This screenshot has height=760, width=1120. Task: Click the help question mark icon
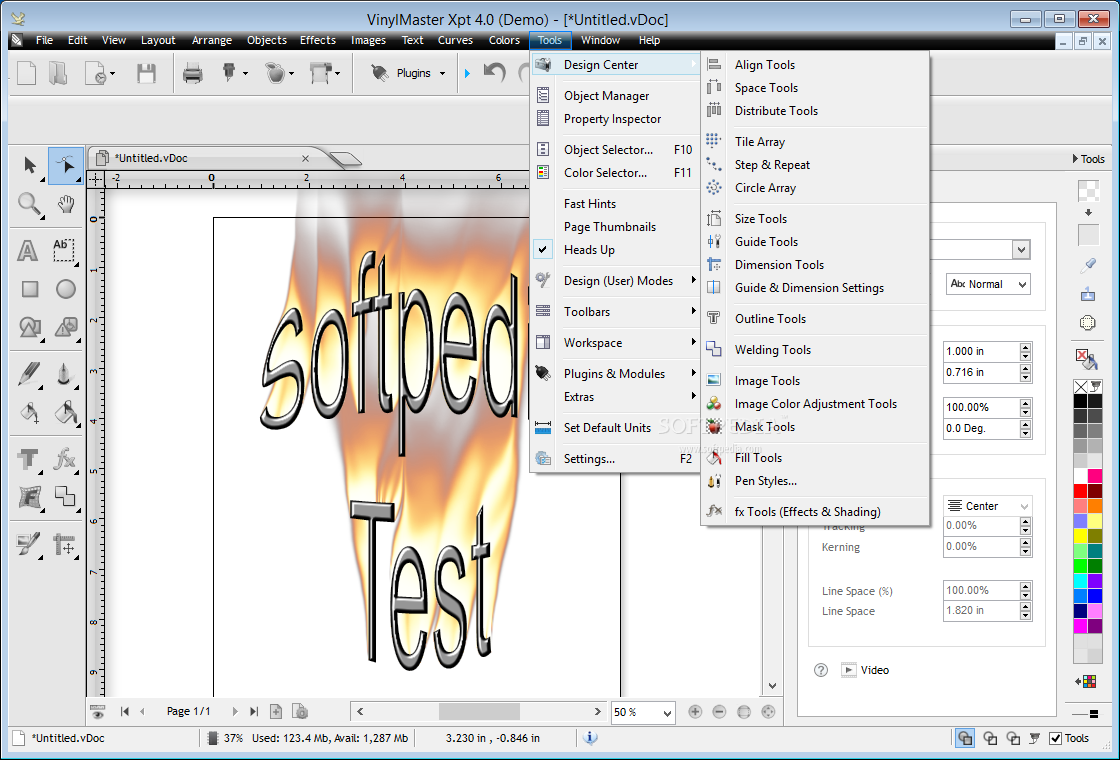821,670
